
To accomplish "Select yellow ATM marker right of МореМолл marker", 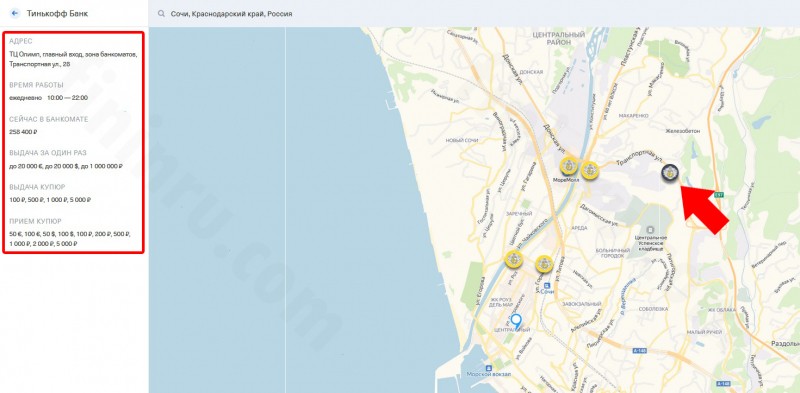I will (x=589, y=170).
